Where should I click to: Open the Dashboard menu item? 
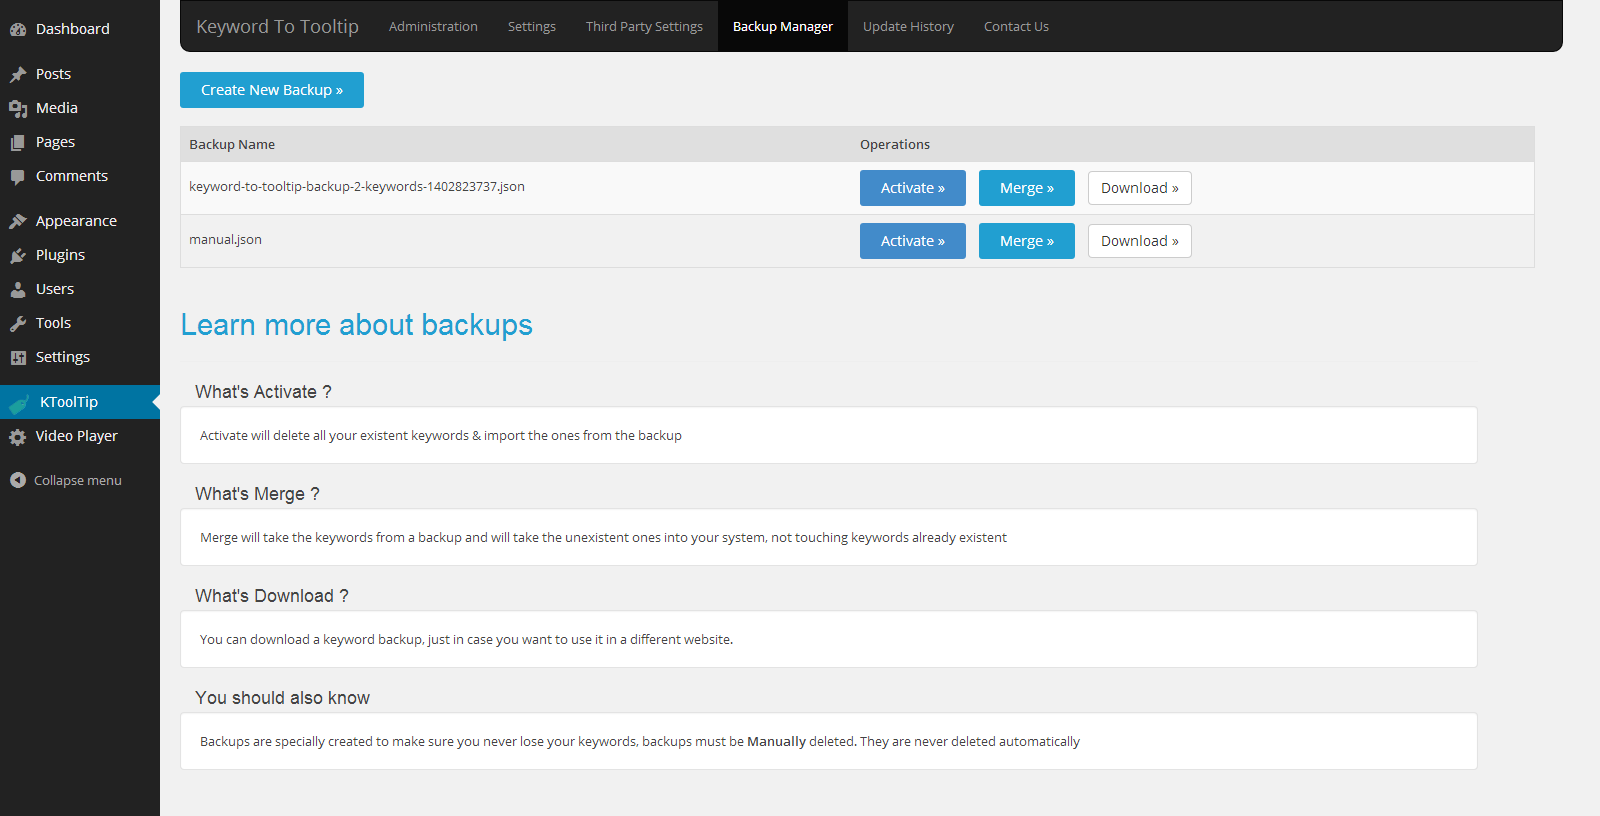(x=80, y=29)
